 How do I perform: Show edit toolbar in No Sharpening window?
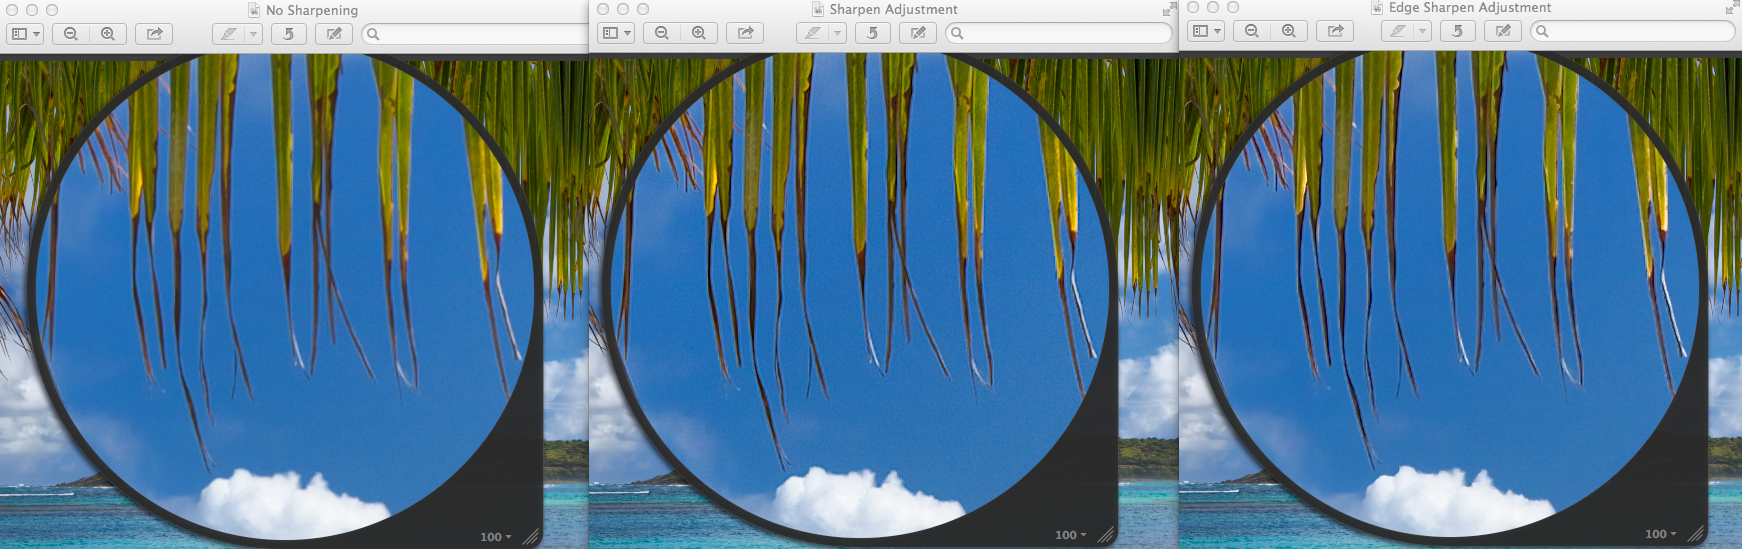pos(334,34)
